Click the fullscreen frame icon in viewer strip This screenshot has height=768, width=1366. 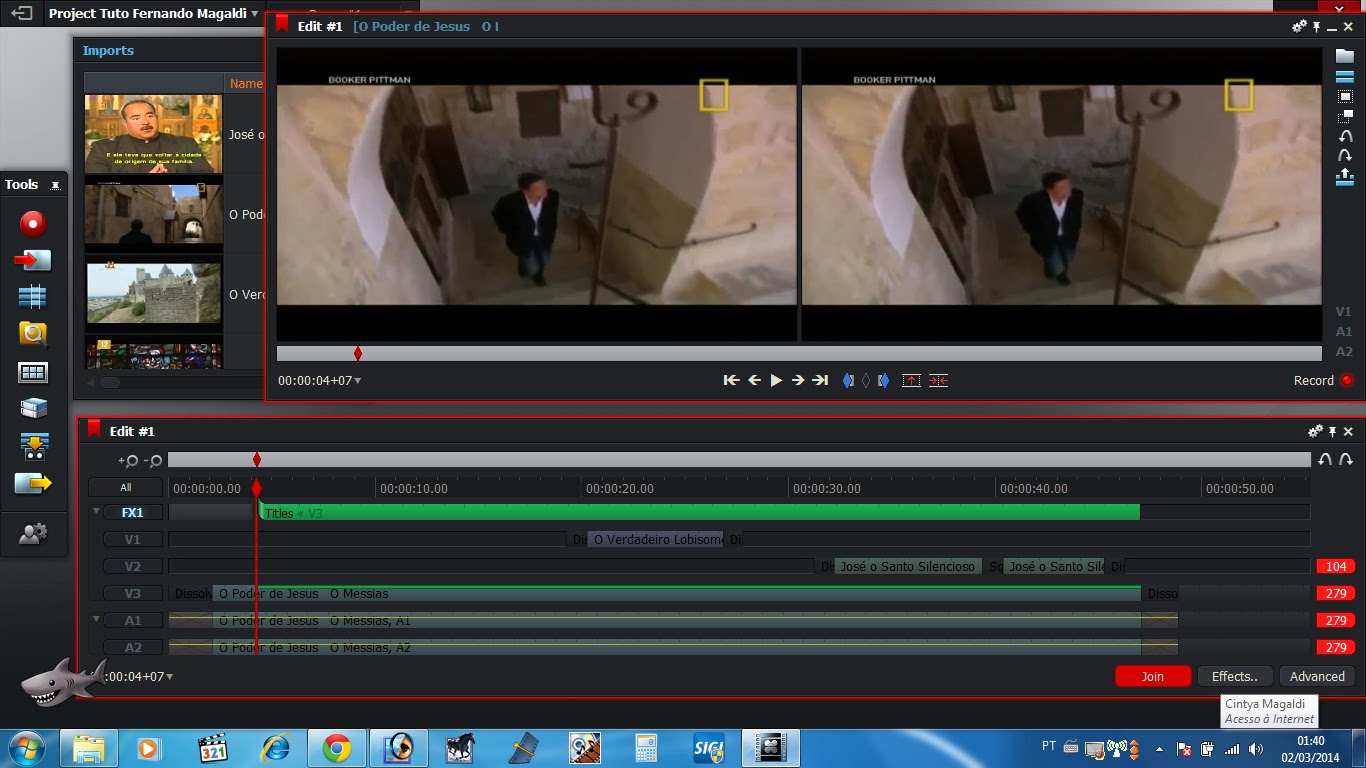(x=1345, y=97)
